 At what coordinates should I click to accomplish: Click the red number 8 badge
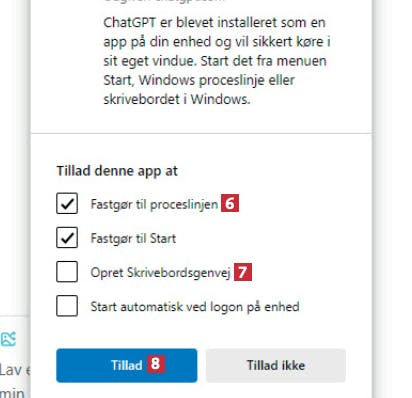tap(155, 364)
